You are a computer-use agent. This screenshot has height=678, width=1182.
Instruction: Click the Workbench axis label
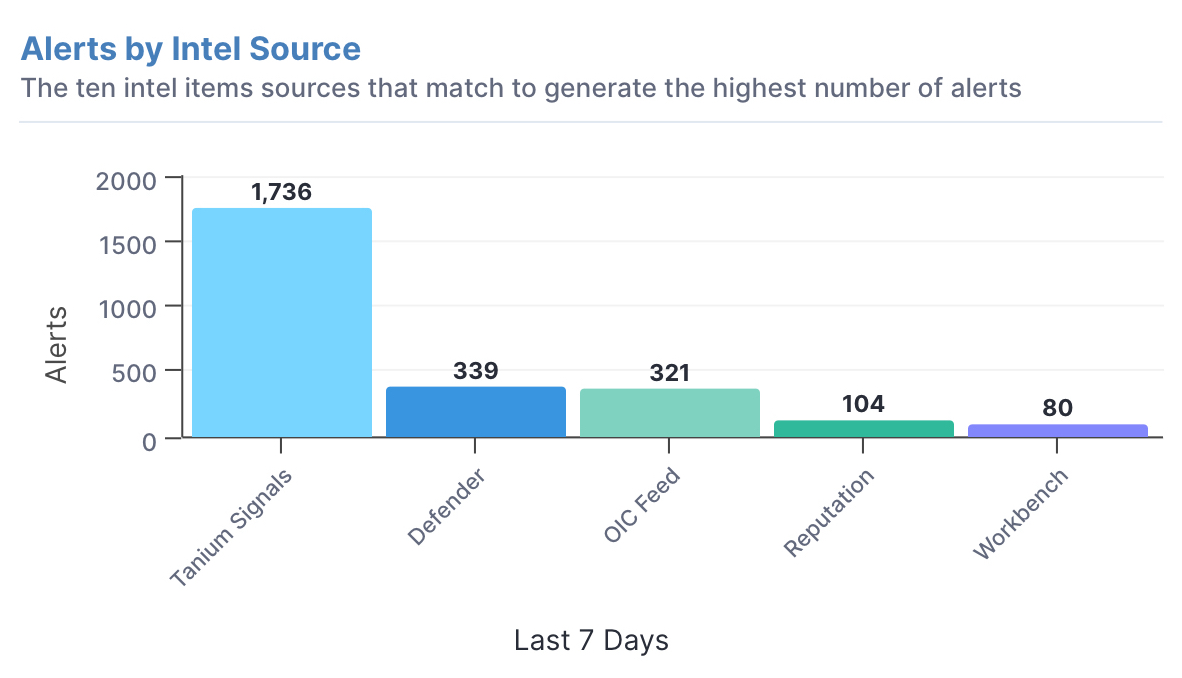coord(1021,514)
